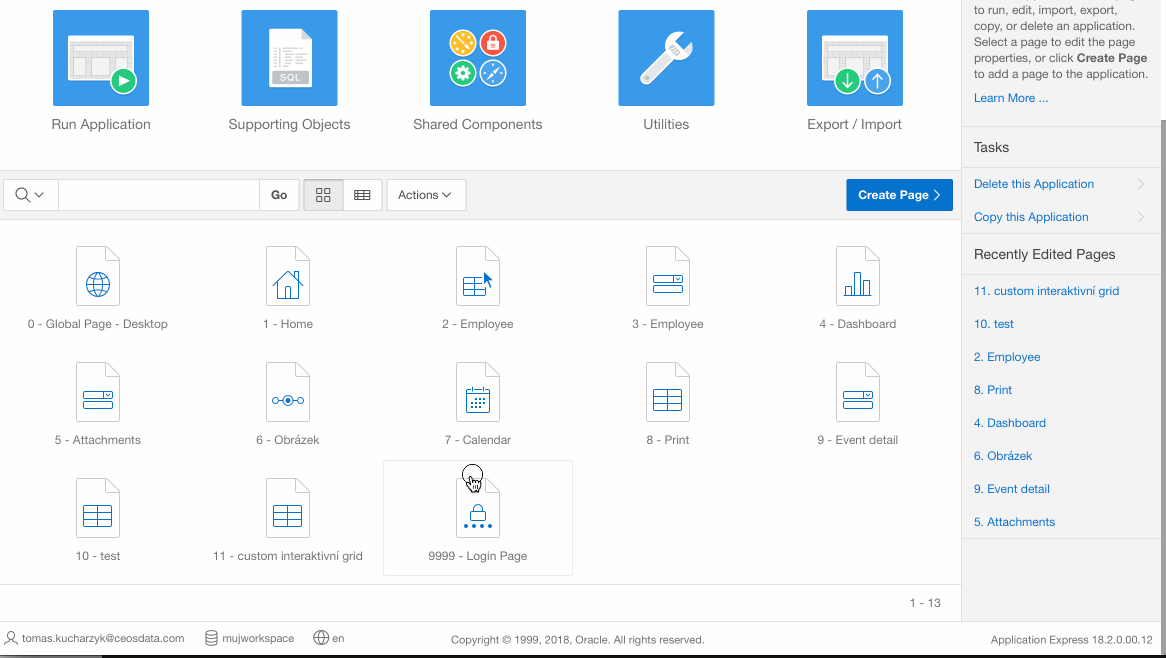Screen dimensions: 1166x658
Task: Expand Delete this Application task arrow
Action: pyautogui.click(x=1141, y=184)
